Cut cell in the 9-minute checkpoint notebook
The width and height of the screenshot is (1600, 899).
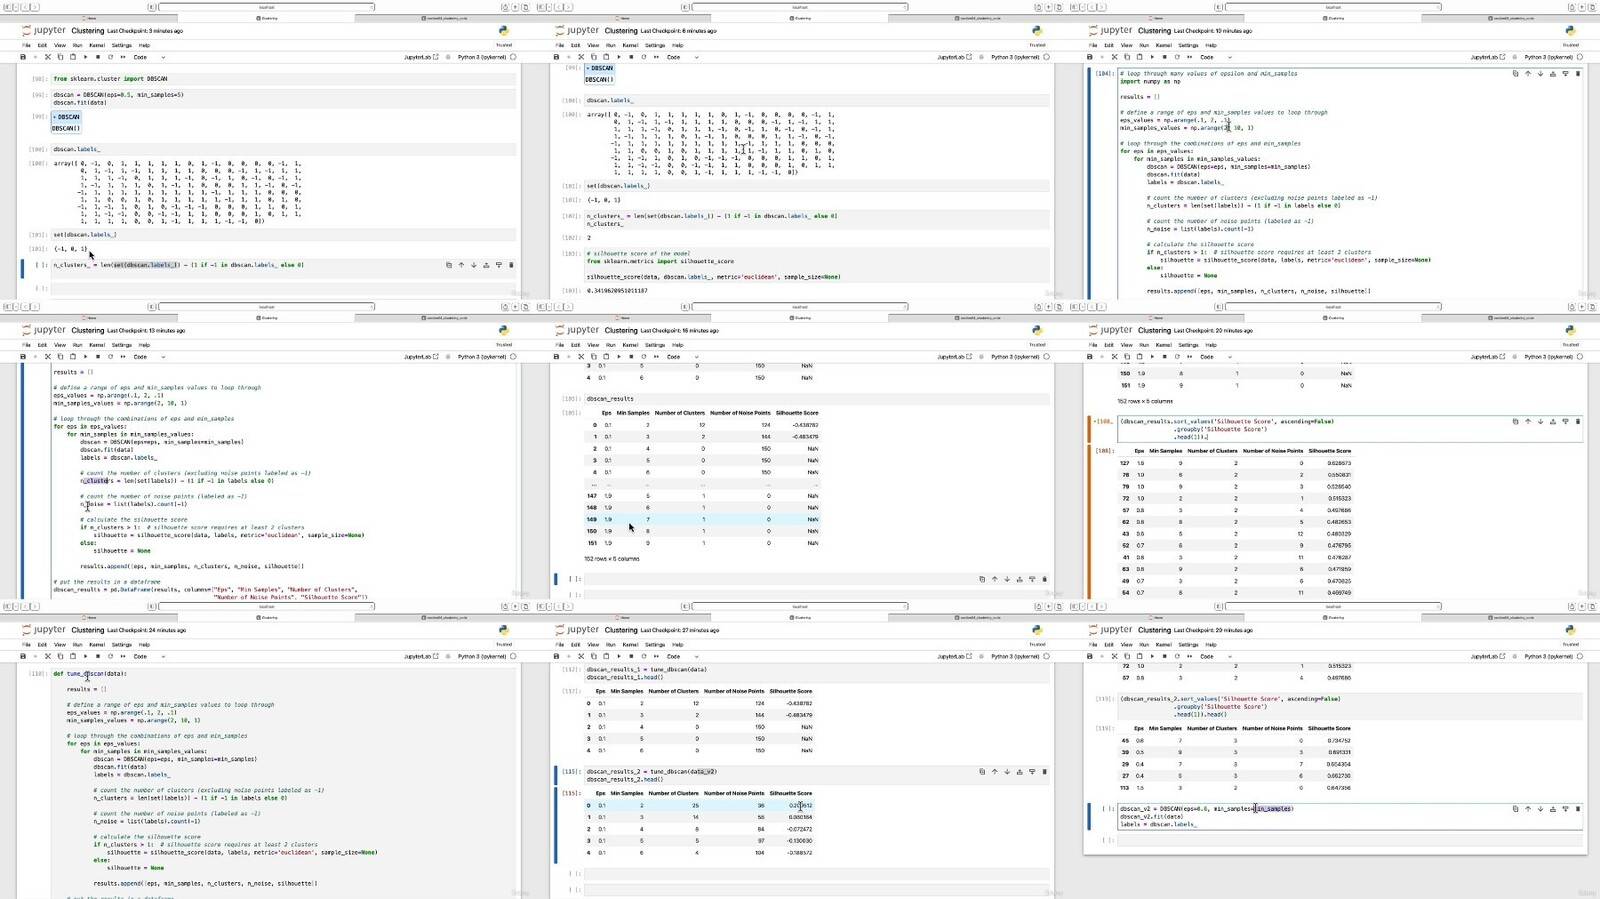point(47,57)
